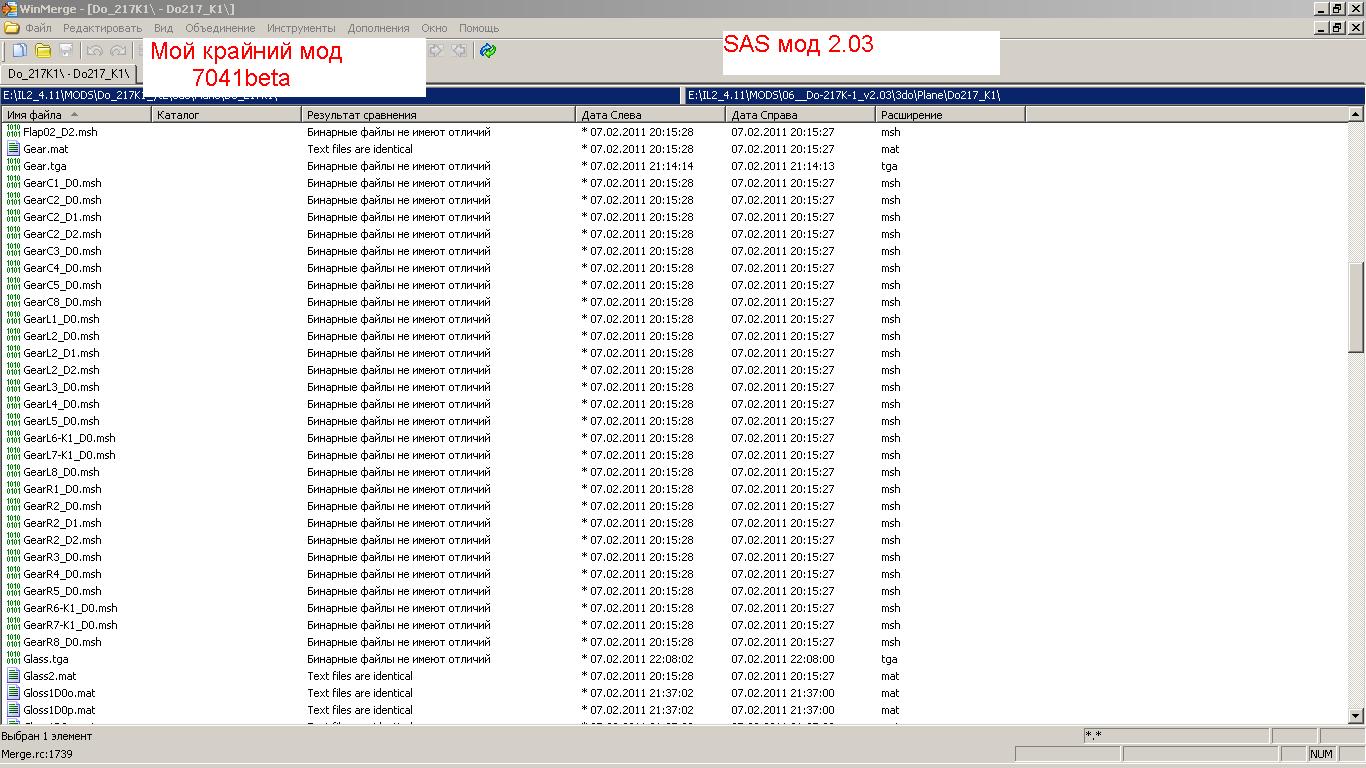Select the file name GearR8_D0.msh

click(x=62, y=642)
